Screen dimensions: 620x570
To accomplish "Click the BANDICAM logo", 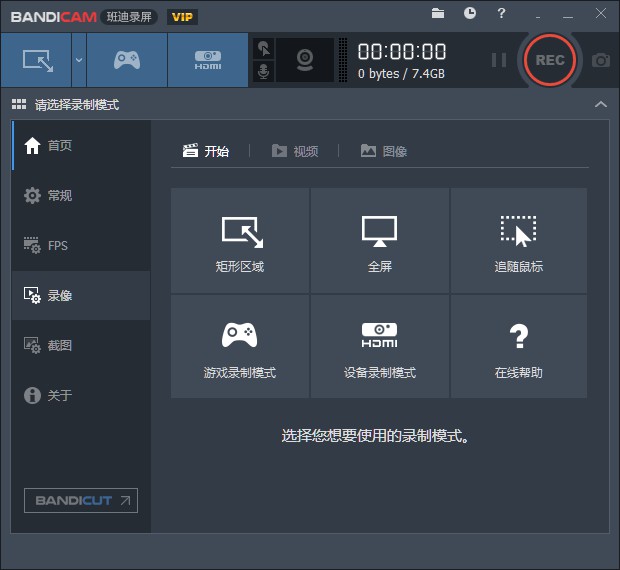I will click(54, 17).
